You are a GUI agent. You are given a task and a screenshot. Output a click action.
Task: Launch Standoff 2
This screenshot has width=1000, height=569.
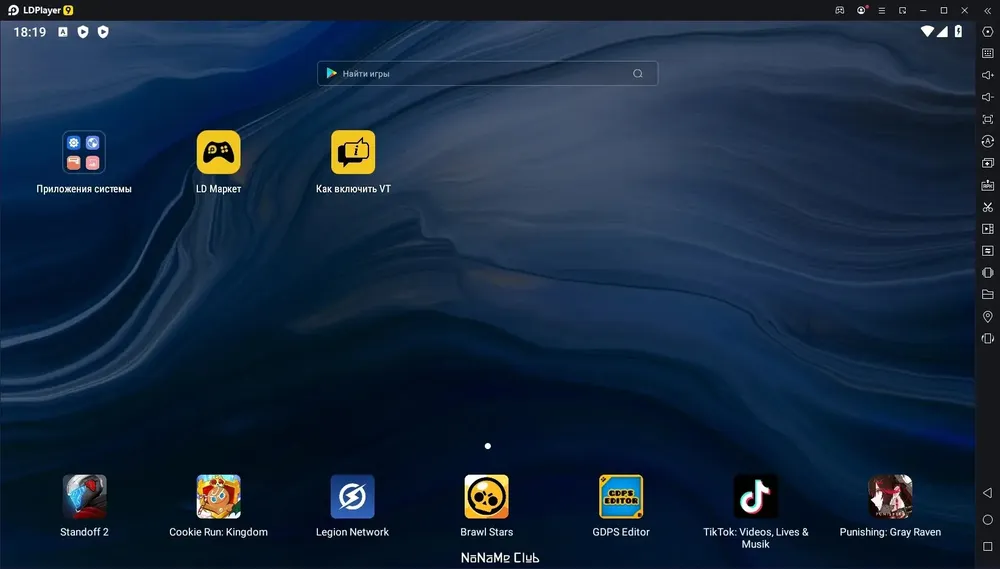tap(84, 496)
